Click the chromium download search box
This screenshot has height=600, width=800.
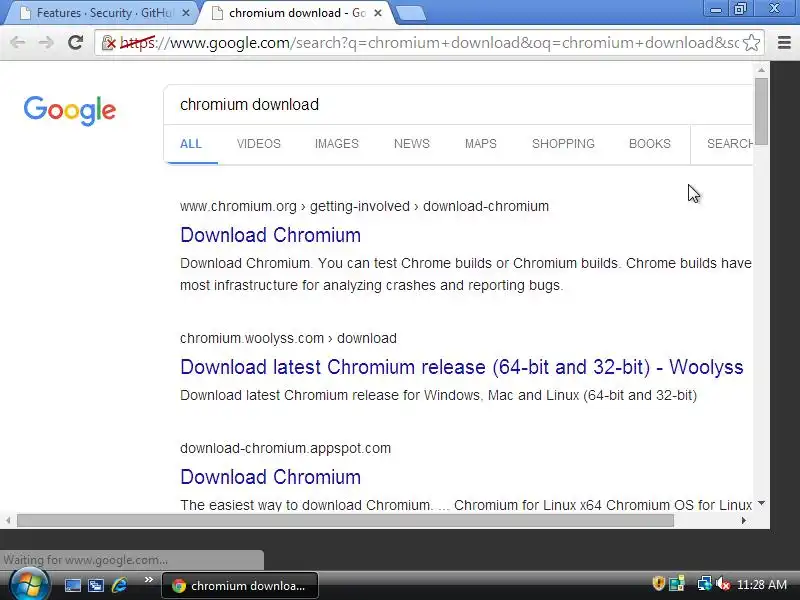click(x=458, y=105)
